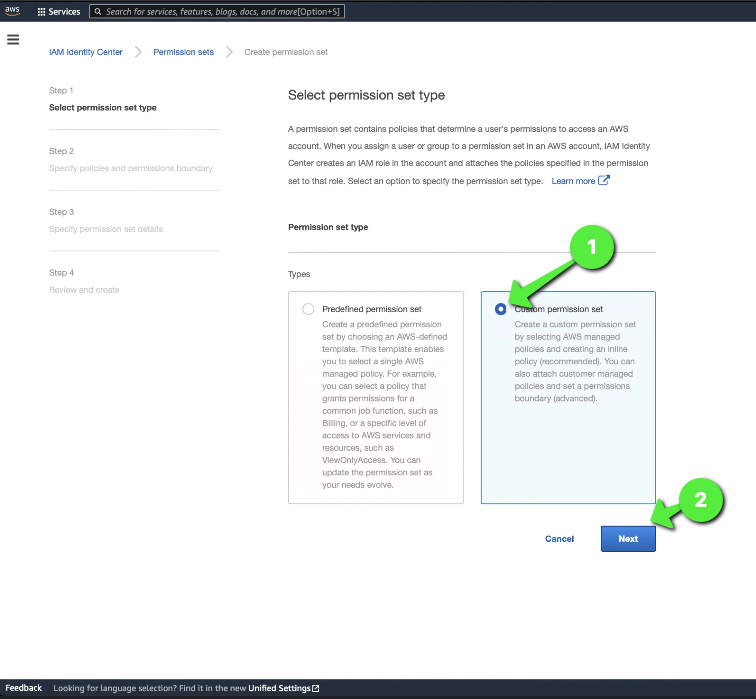Click the AWS logo

(x=13, y=11)
